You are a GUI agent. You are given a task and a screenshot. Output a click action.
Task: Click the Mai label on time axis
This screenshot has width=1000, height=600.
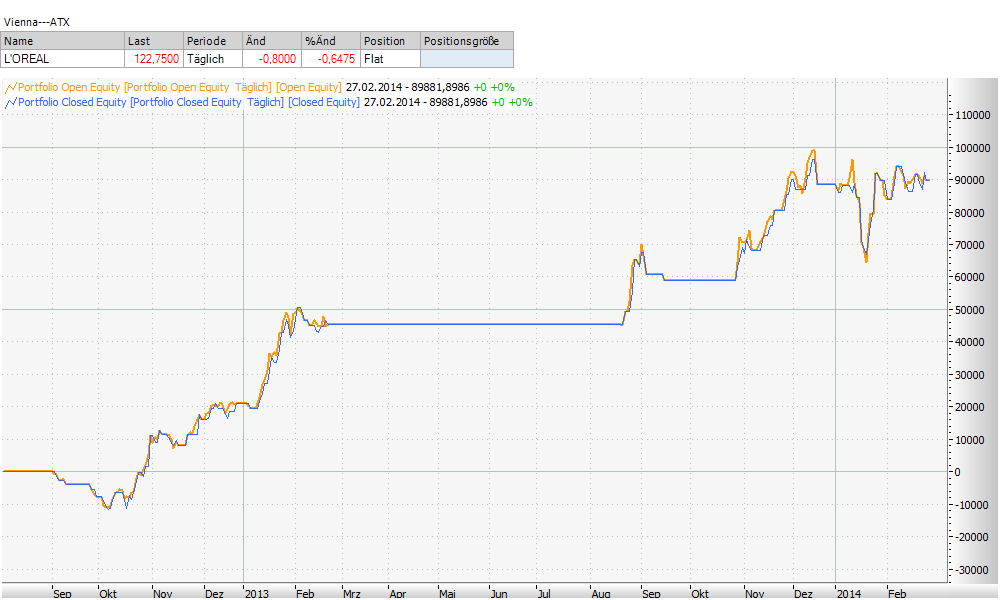[x=448, y=594]
